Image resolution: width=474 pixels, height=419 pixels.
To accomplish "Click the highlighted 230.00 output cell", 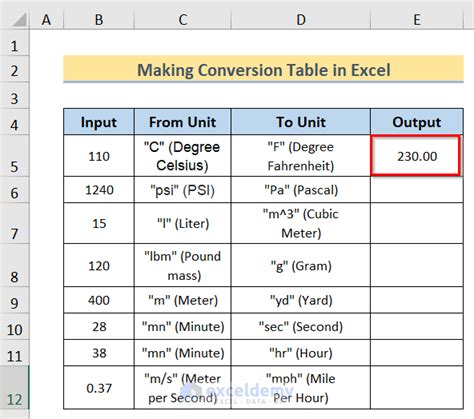I will click(x=417, y=156).
